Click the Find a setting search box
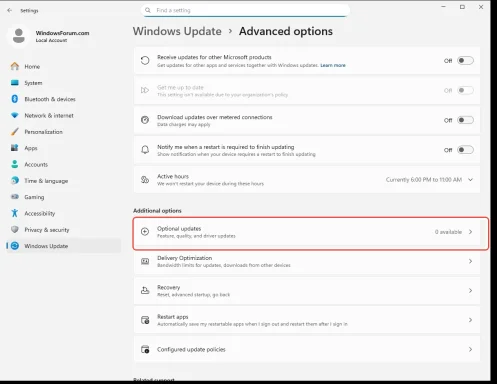497x384 pixels. [245, 10]
